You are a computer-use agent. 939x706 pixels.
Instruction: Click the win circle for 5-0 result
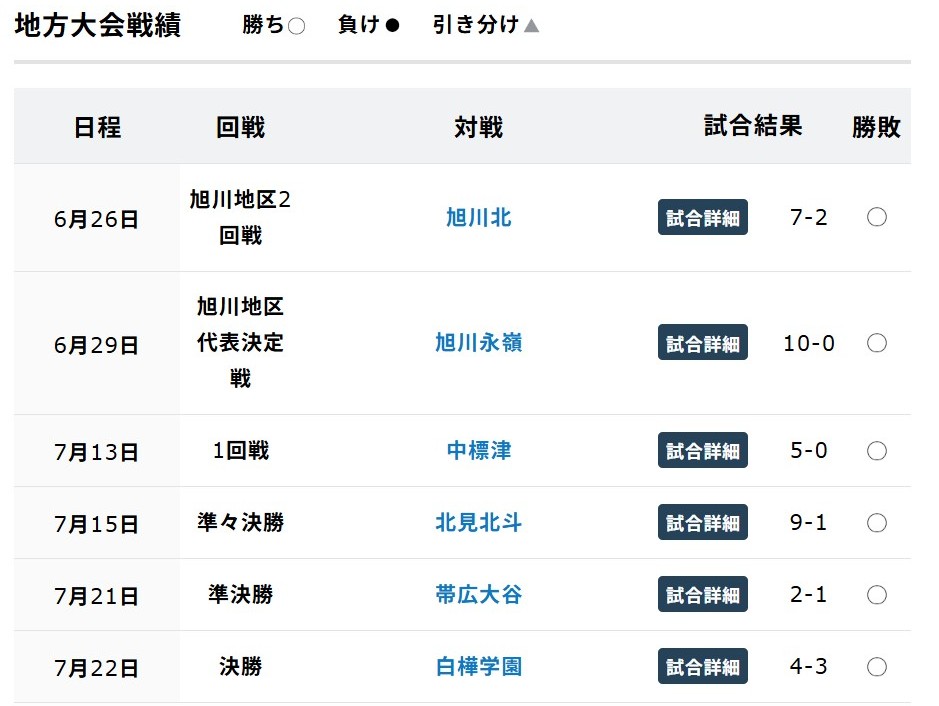click(877, 451)
